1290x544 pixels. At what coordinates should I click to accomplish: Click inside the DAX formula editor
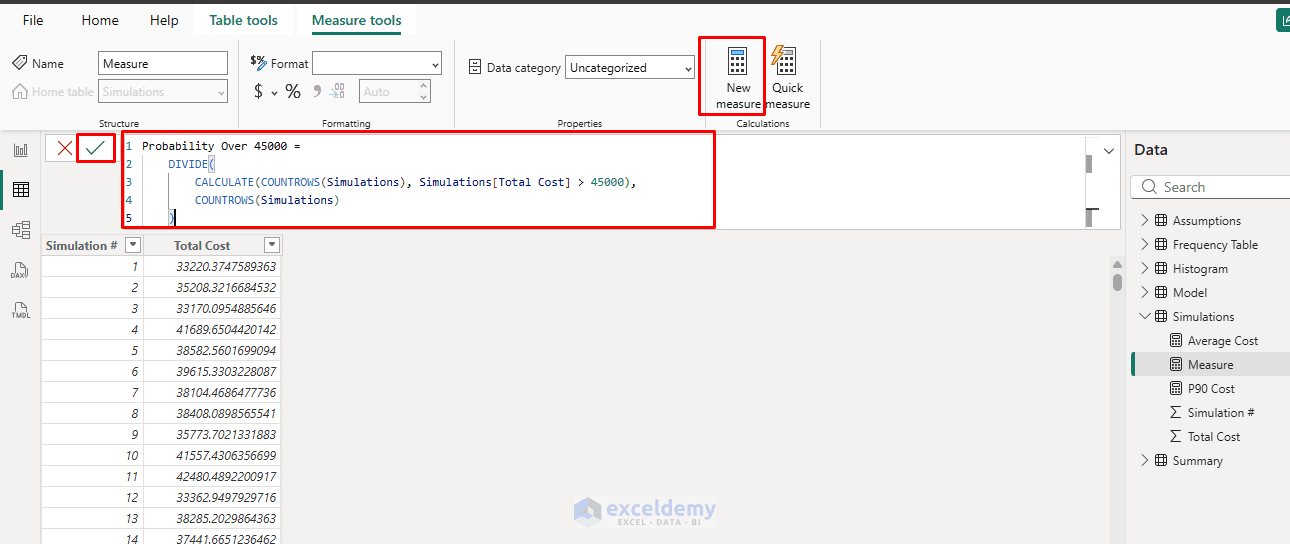click(x=604, y=182)
